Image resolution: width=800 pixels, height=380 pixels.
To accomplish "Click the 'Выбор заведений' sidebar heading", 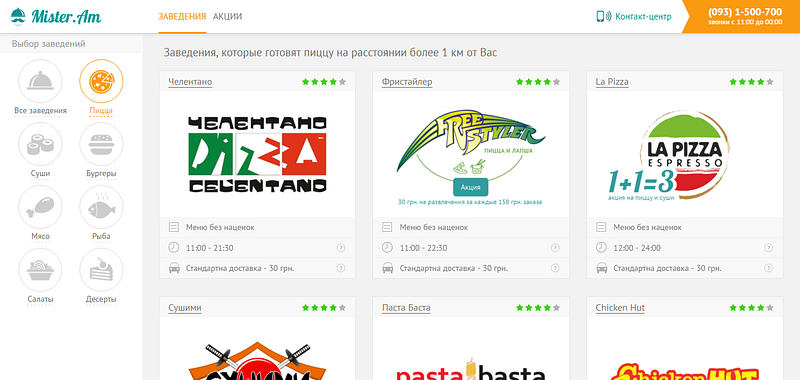I will tap(48, 44).
